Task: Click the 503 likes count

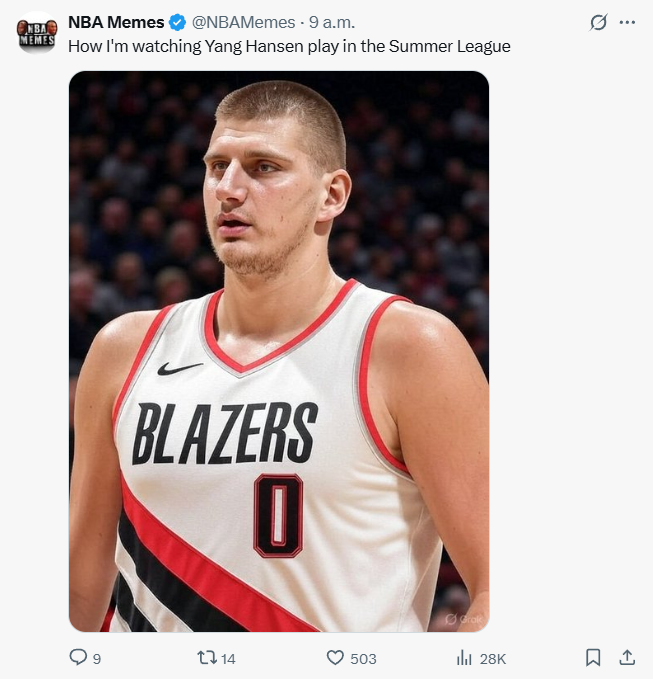Action: pos(364,658)
